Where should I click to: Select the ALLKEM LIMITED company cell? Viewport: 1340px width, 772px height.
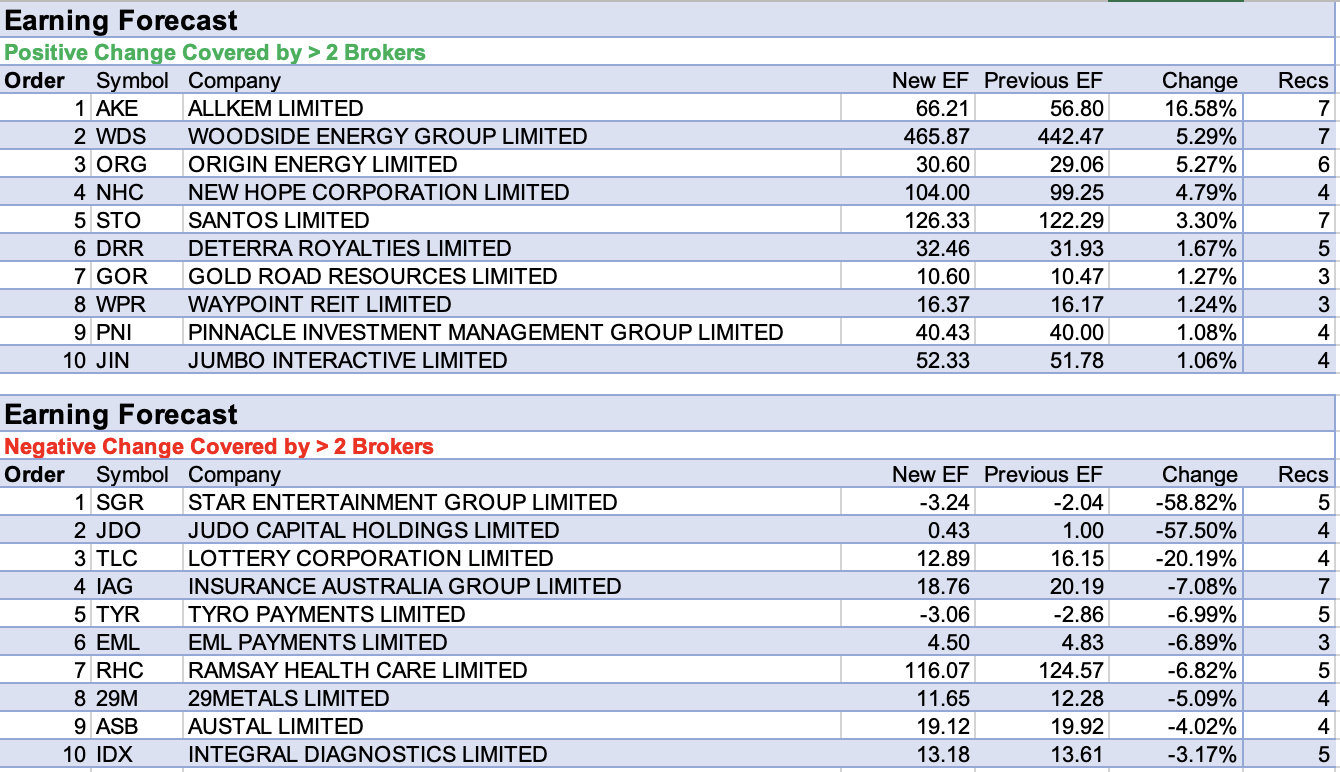click(x=276, y=108)
